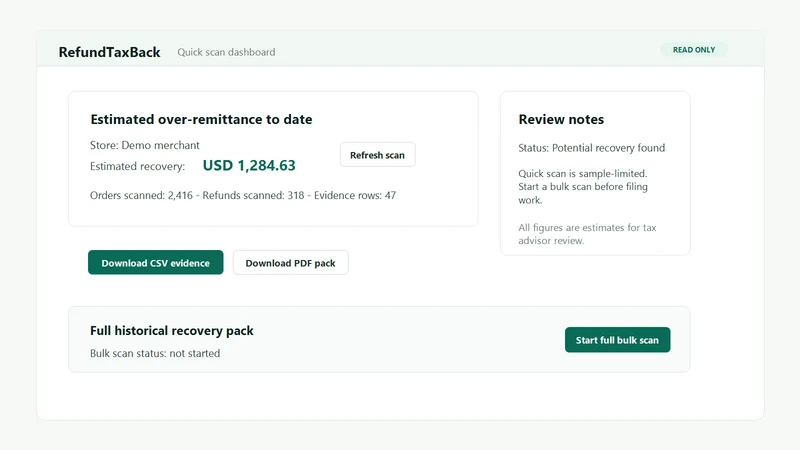Image resolution: width=800 pixels, height=450 pixels.
Task: Click the All figures are estimates disclaimer
Action: [x=587, y=234]
